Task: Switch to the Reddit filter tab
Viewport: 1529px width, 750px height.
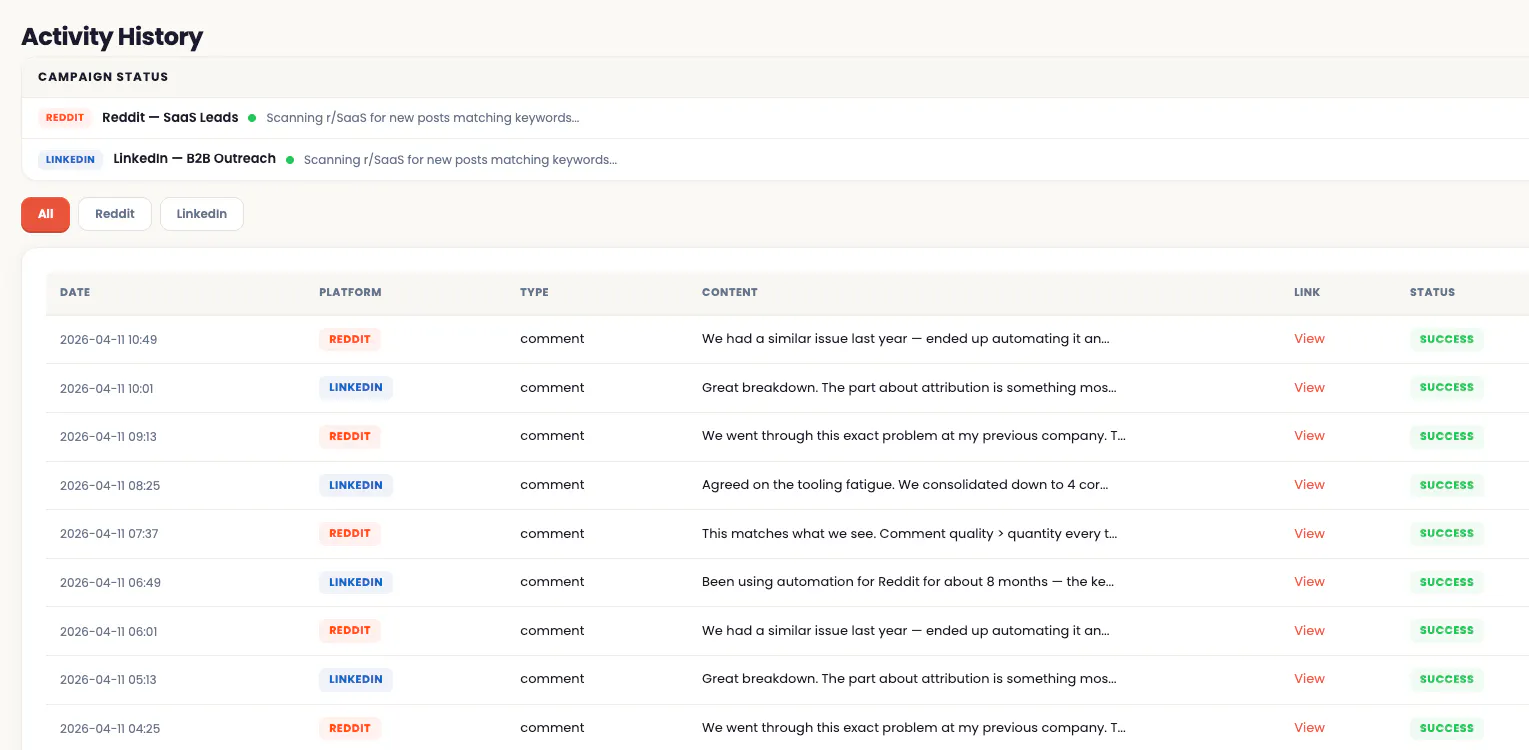Action: (115, 214)
